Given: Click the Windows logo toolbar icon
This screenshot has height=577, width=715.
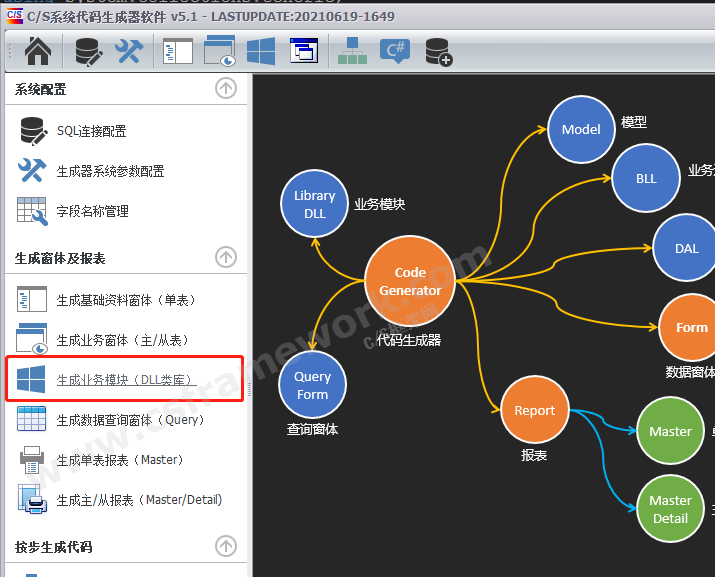Looking at the screenshot, I should [x=261, y=51].
